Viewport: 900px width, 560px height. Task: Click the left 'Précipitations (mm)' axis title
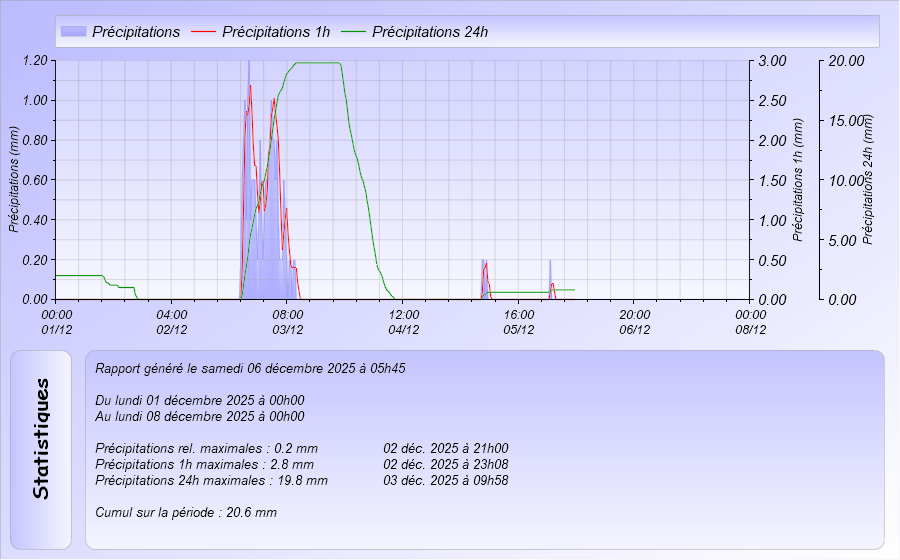tap(13, 179)
